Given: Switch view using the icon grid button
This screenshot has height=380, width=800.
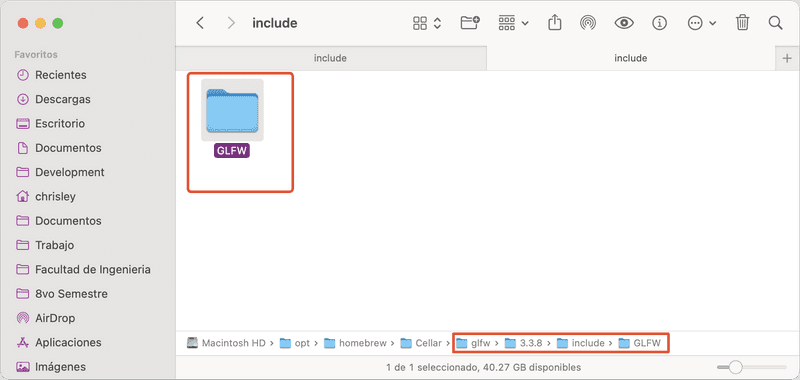Looking at the screenshot, I should point(427,23).
